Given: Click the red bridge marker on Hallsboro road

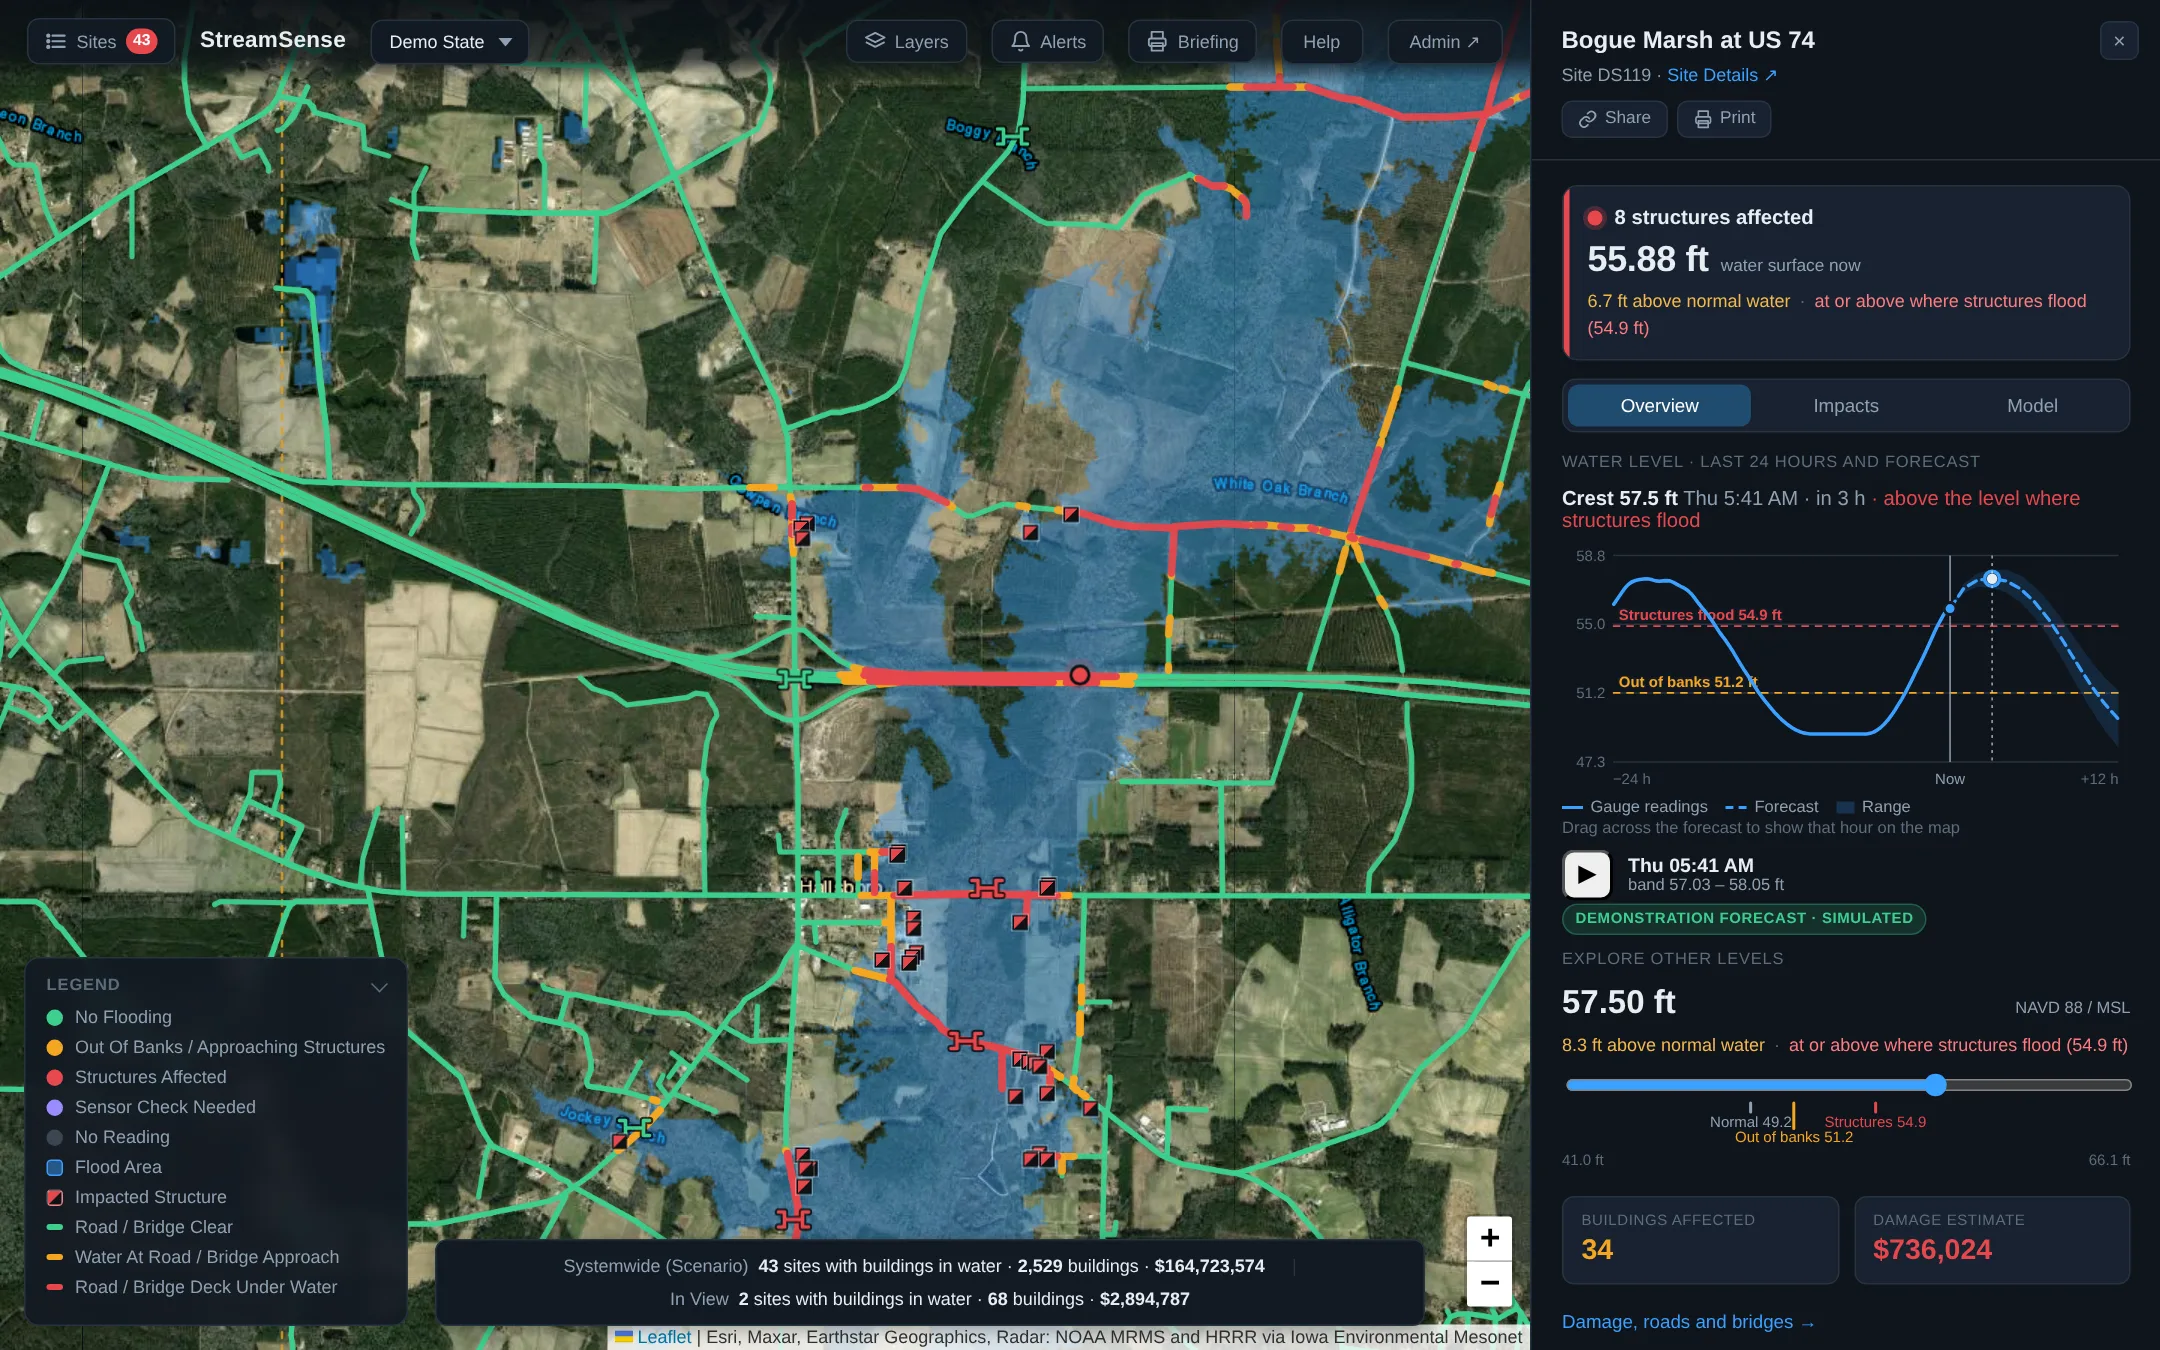Looking at the screenshot, I should pyautogui.click(x=986, y=888).
